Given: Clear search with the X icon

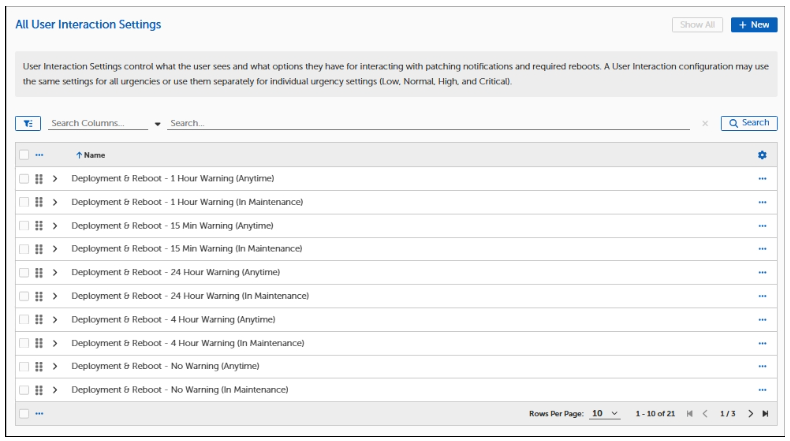Looking at the screenshot, I should pos(705,123).
